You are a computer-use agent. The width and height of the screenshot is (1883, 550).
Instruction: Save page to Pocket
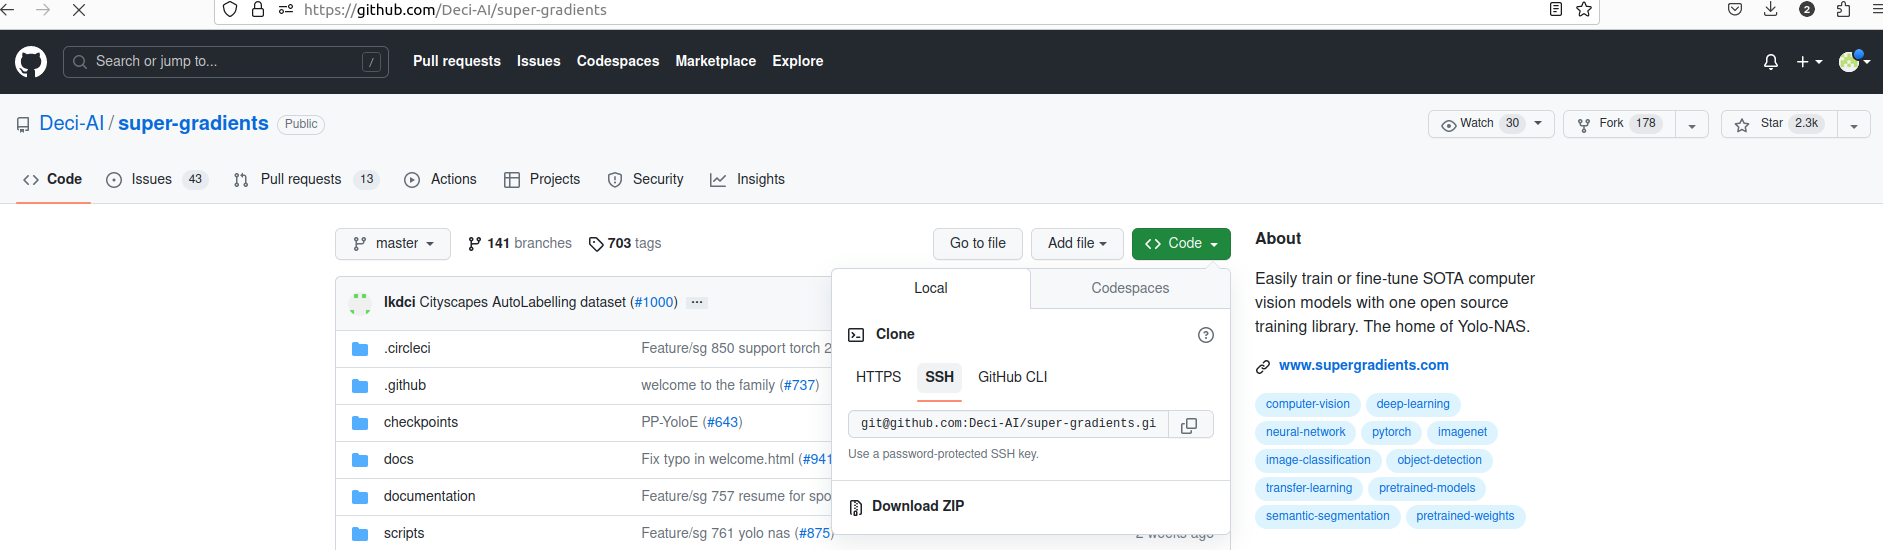(x=1735, y=9)
